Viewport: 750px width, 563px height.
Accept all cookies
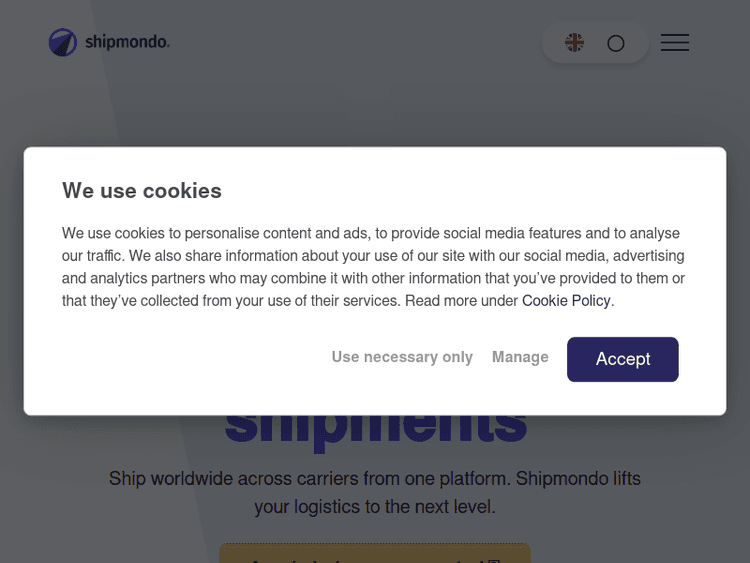click(x=622, y=359)
